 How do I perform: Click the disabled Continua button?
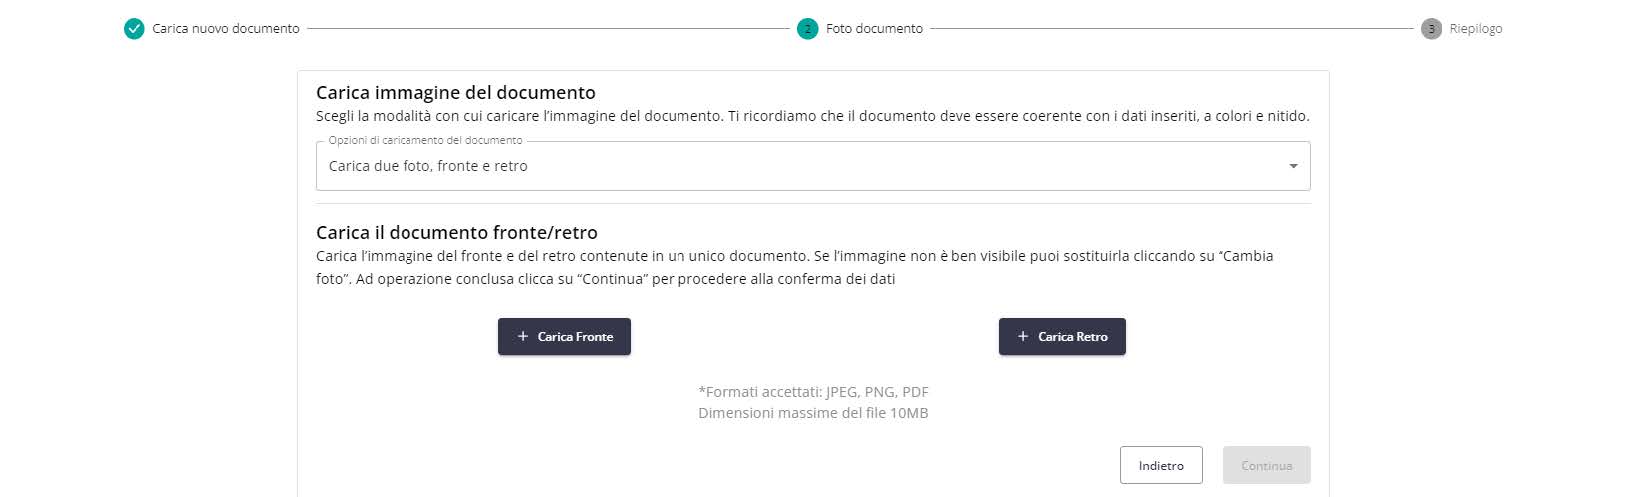coord(1266,465)
